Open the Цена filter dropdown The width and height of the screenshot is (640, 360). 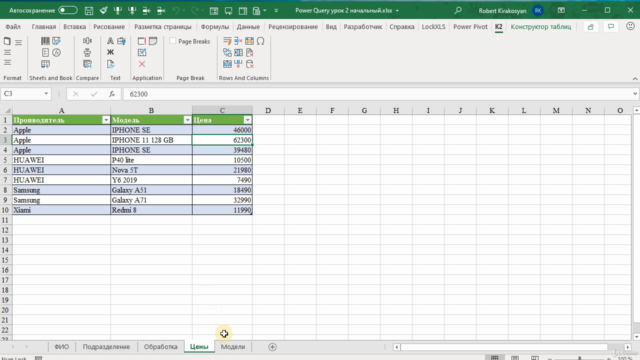(x=247, y=120)
